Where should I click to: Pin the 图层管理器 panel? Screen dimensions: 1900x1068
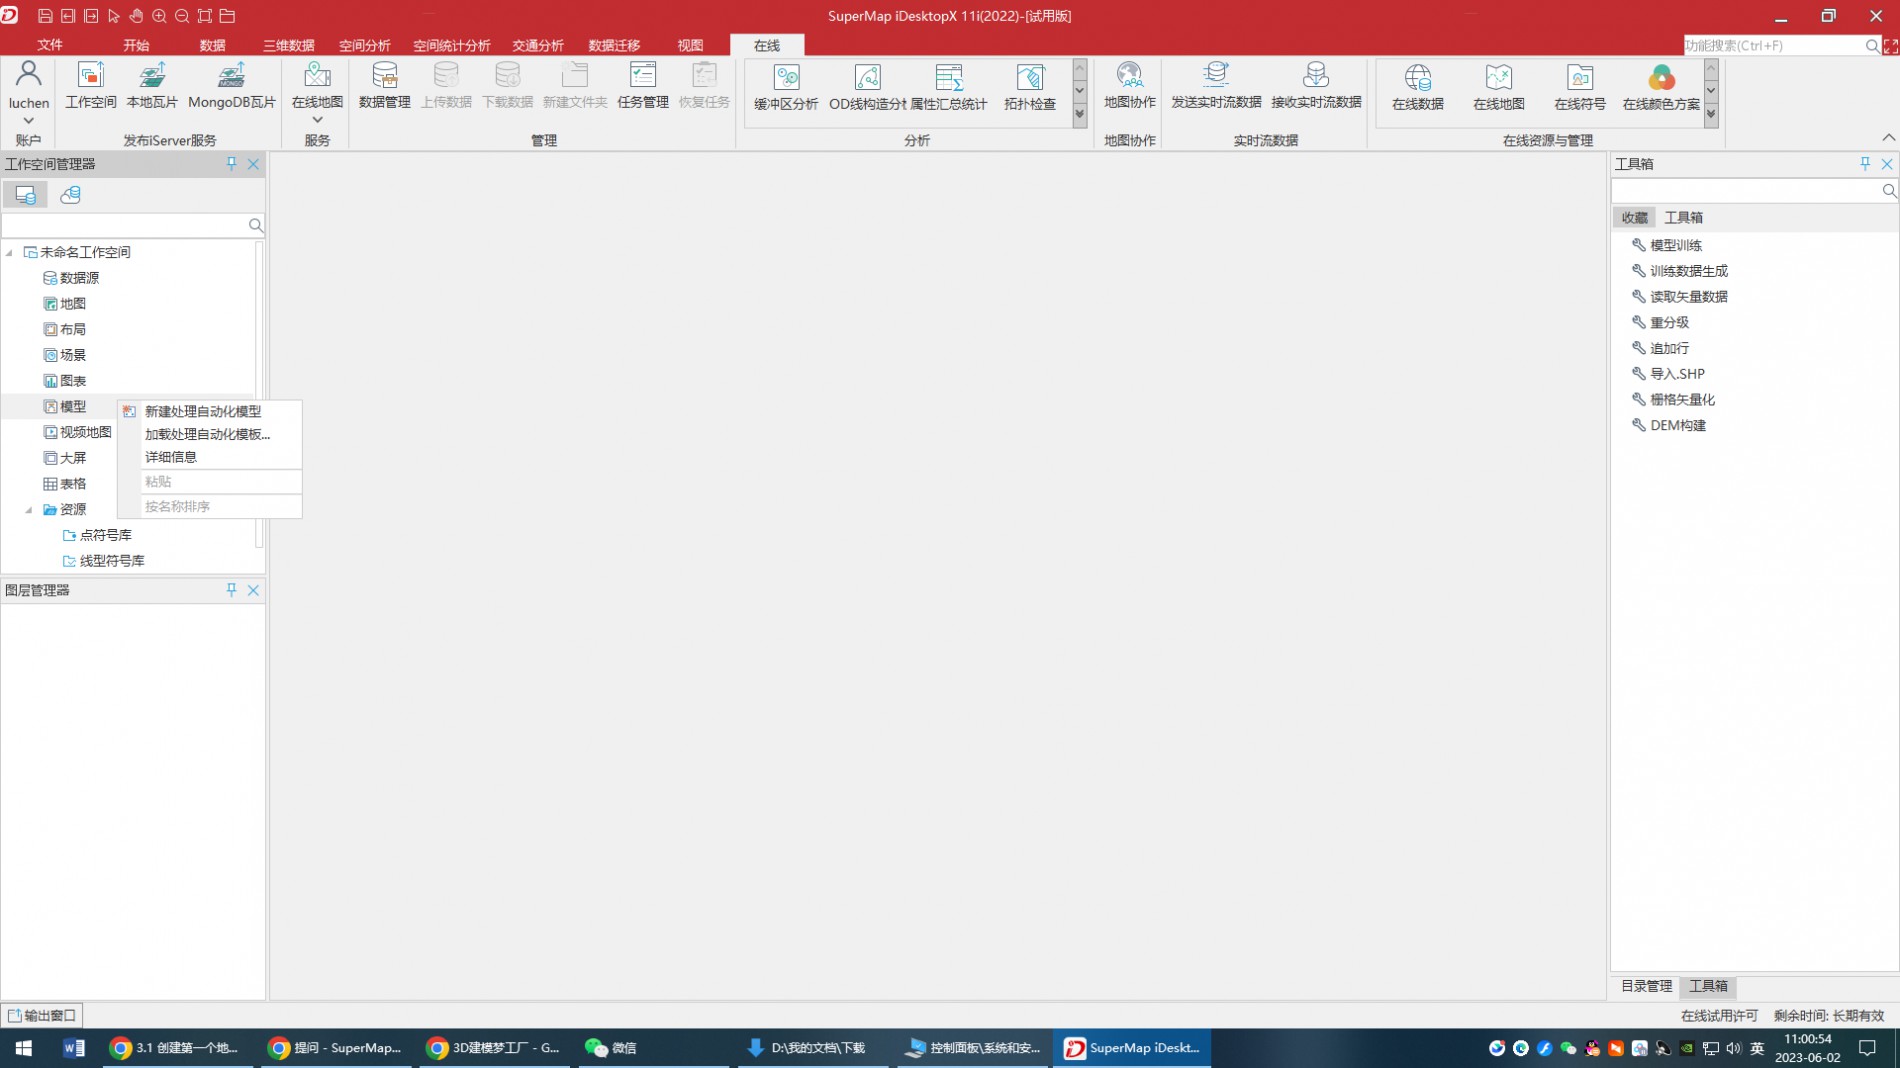tap(232, 590)
